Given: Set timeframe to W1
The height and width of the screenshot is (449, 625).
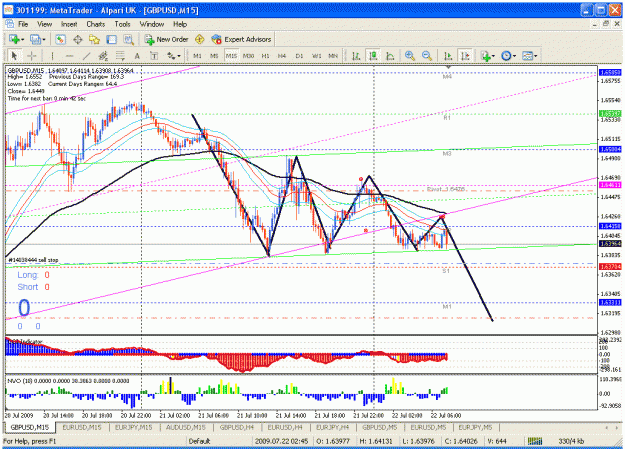Looking at the screenshot, I should pos(316,56).
